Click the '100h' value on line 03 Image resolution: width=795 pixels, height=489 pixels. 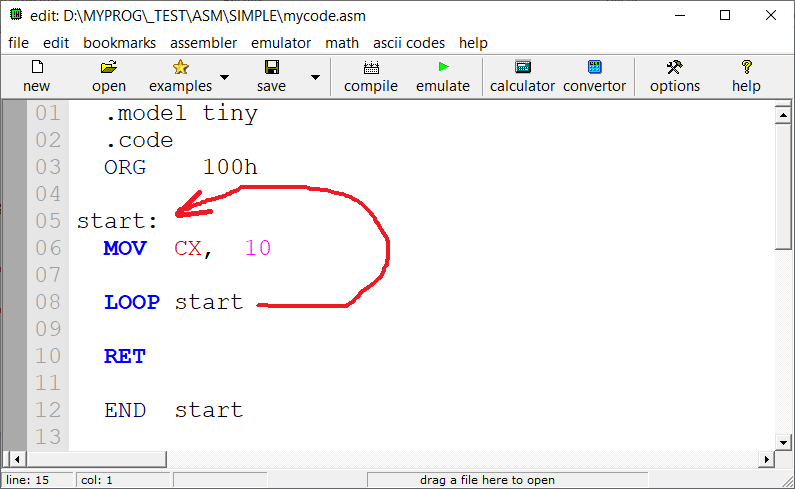pos(230,167)
